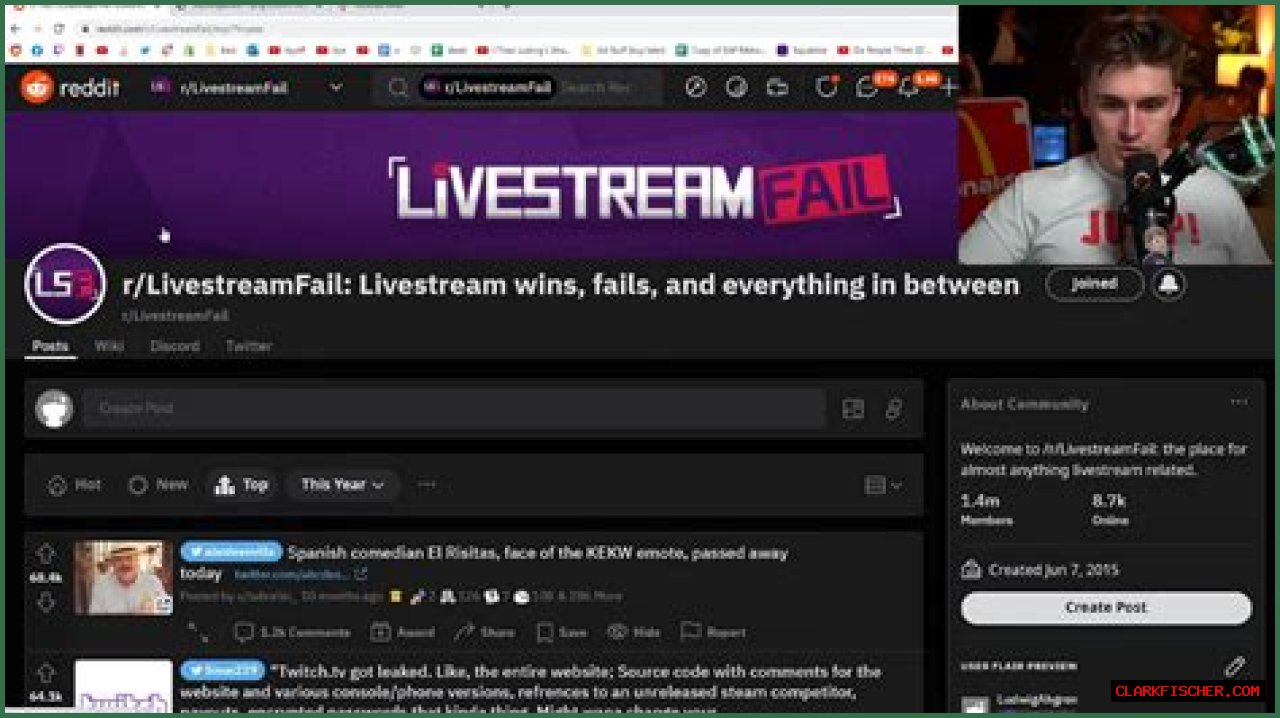Screen dimensions: 1280x718
Task: Switch post sorting to Hot
Action: tap(75, 485)
